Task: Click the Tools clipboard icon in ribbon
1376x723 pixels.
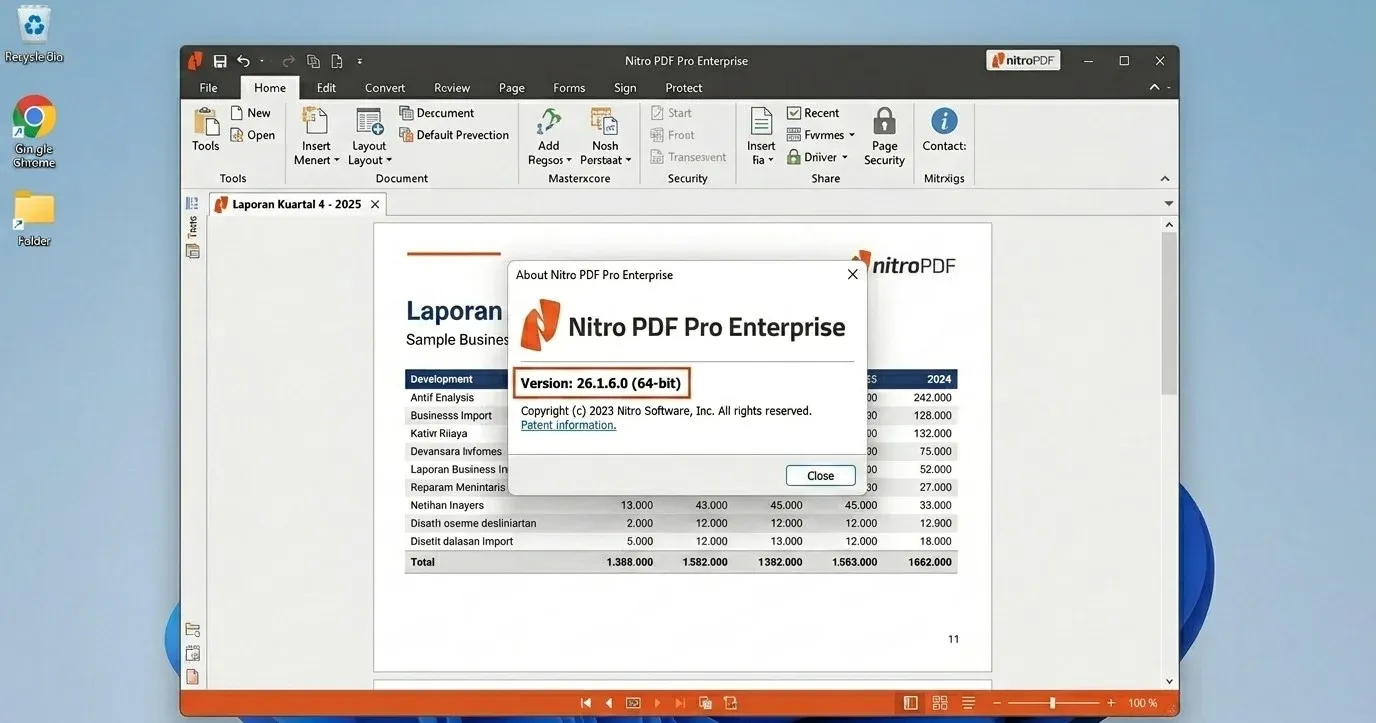Action: 206,121
